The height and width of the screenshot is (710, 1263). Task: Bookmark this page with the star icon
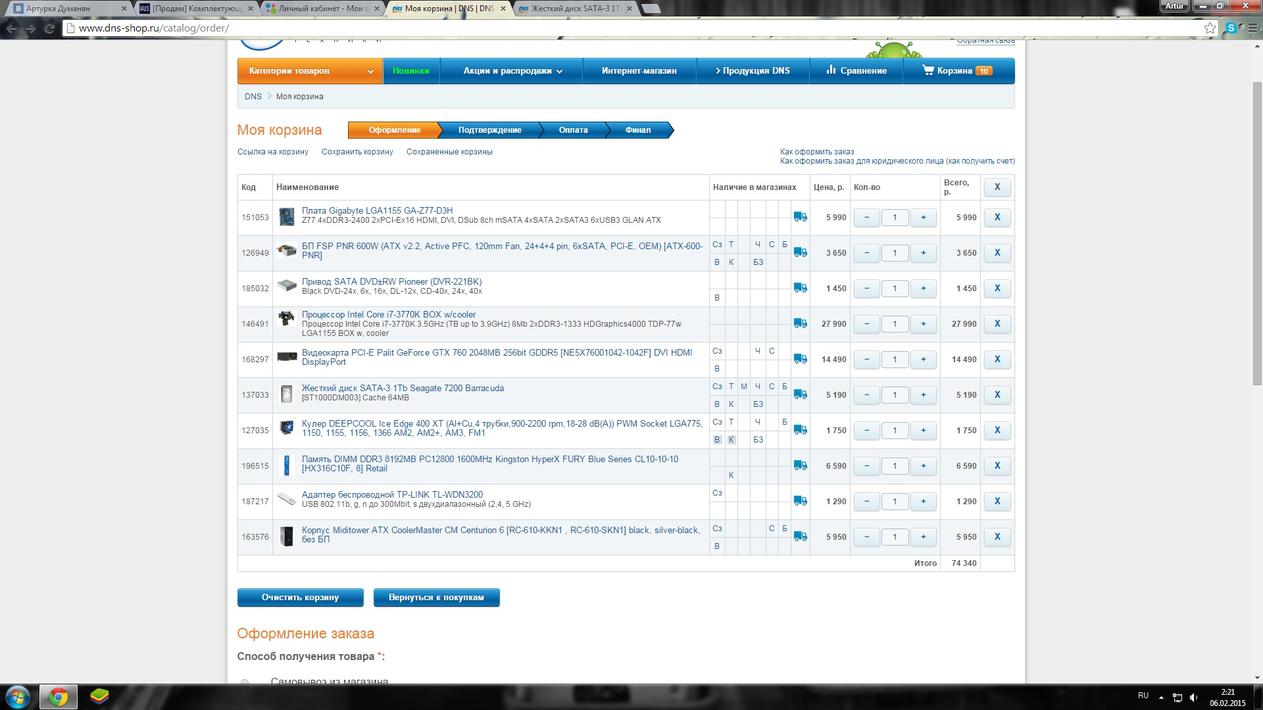(1210, 28)
